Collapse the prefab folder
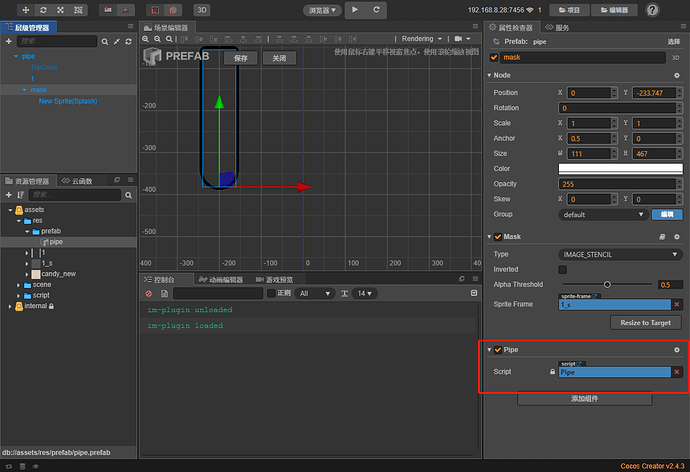The width and height of the screenshot is (690, 472). click(27, 231)
